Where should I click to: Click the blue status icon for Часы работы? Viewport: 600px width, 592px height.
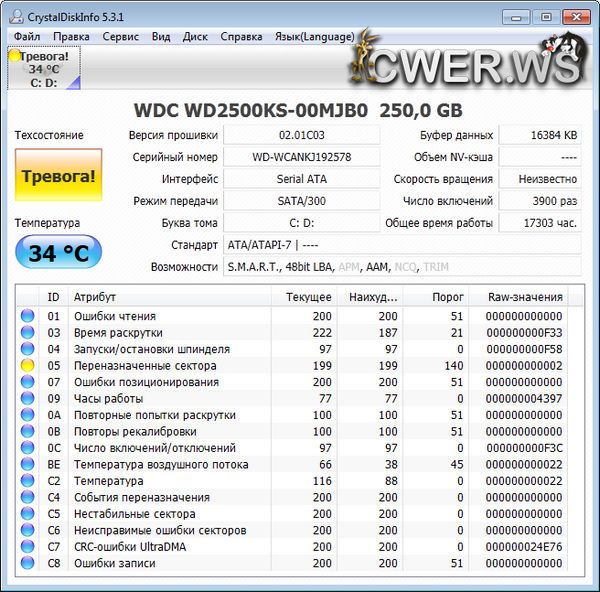click(28, 399)
